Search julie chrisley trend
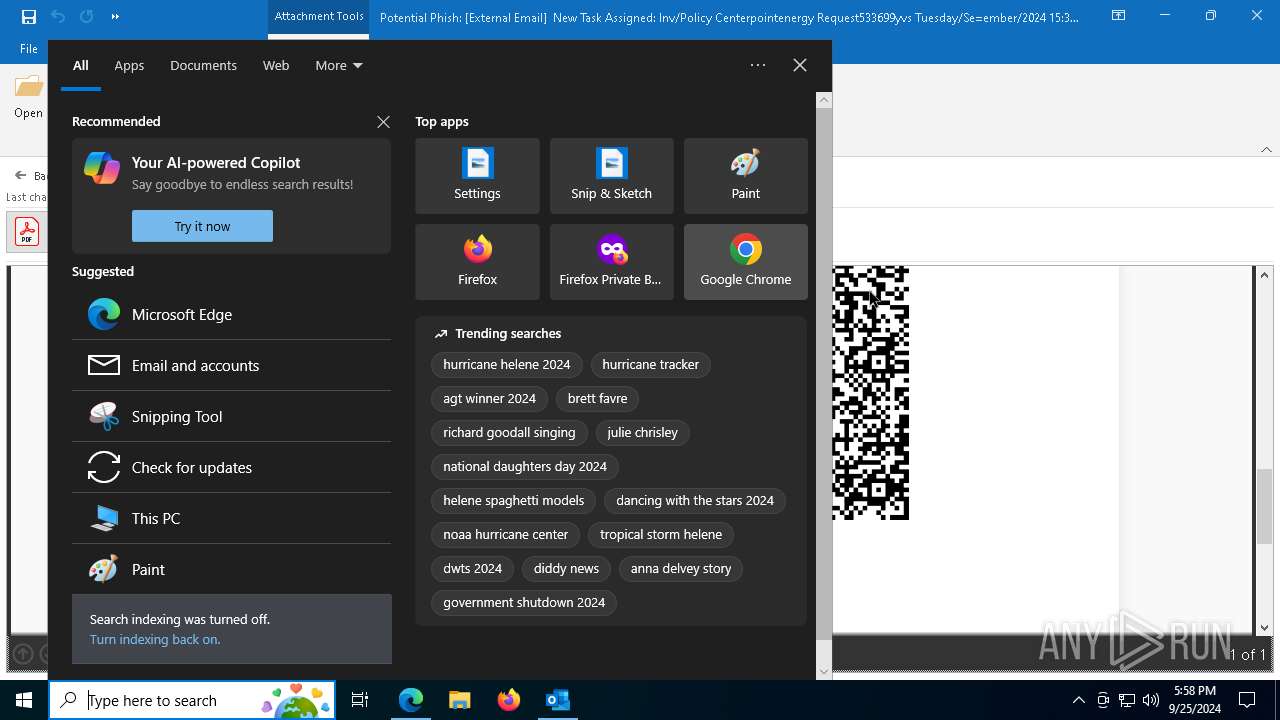Screen dimensions: 1280x720 tap(642, 432)
